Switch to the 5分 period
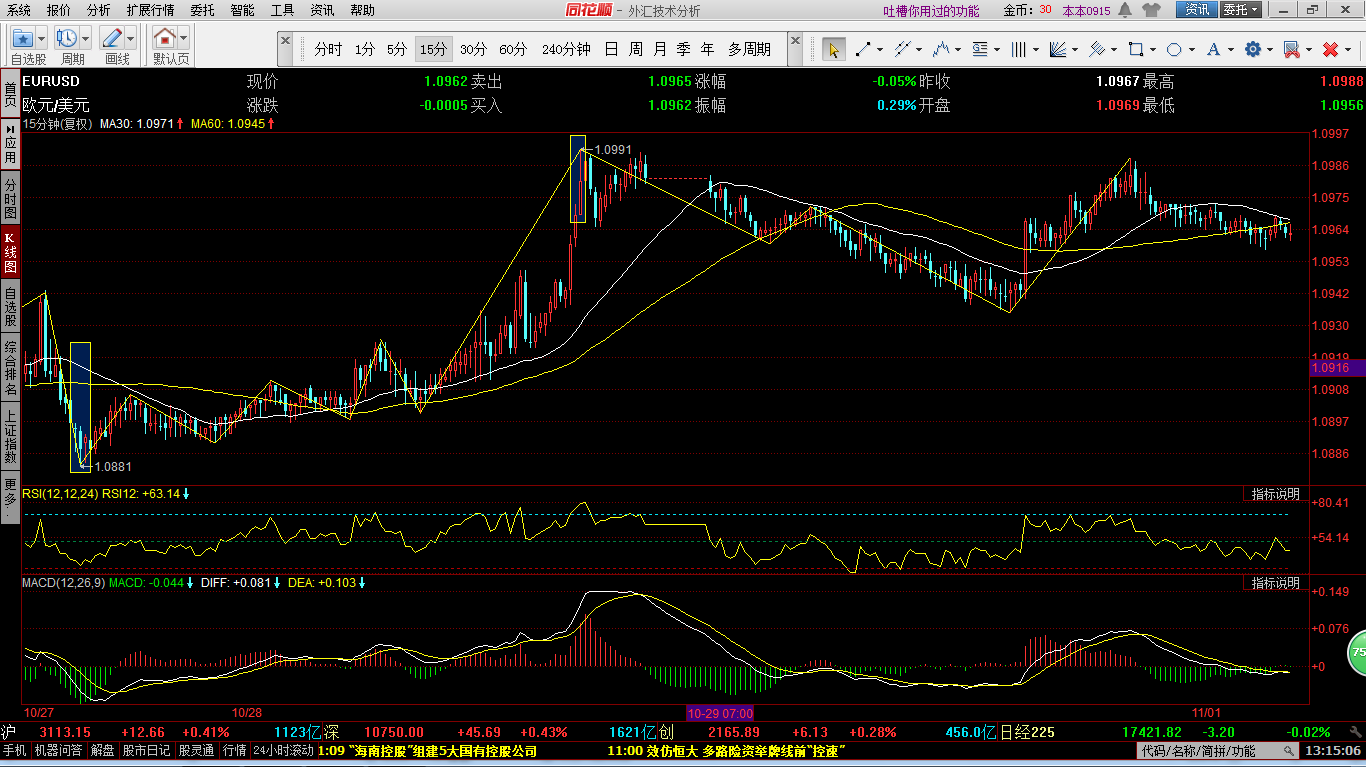1366x767 pixels. [x=397, y=49]
